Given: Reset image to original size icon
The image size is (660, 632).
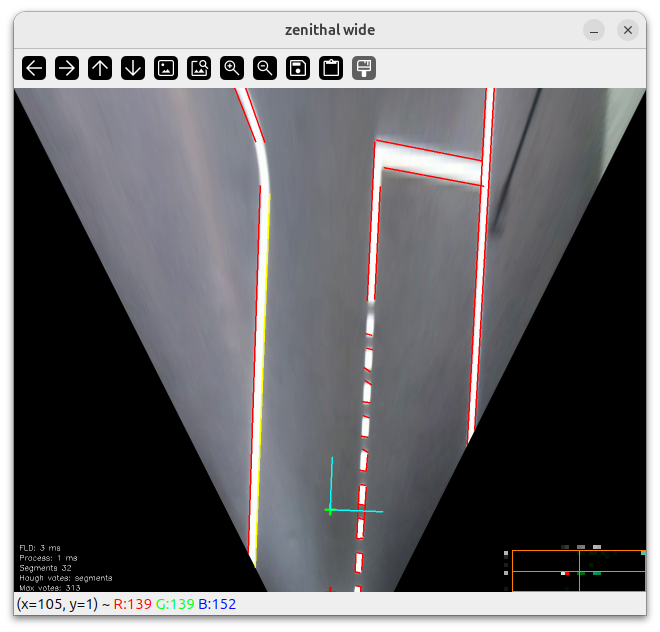Looking at the screenshot, I should (166, 68).
